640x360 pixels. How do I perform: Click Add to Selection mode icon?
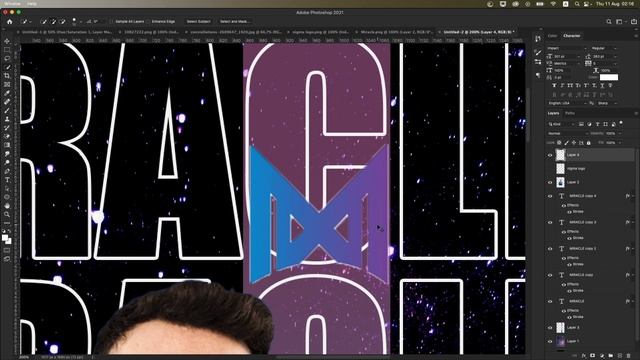click(x=53, y=22)
